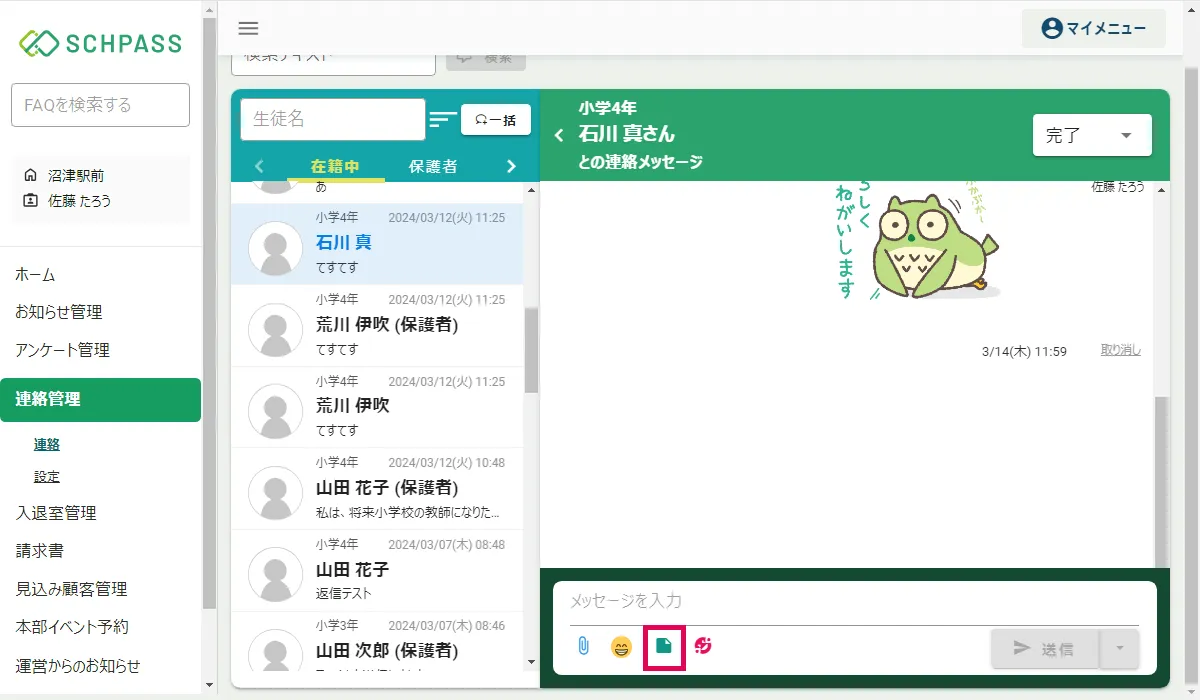Open the green message template icon
The height and width of the screenshot is (700, 1200).
click(663, 646)
